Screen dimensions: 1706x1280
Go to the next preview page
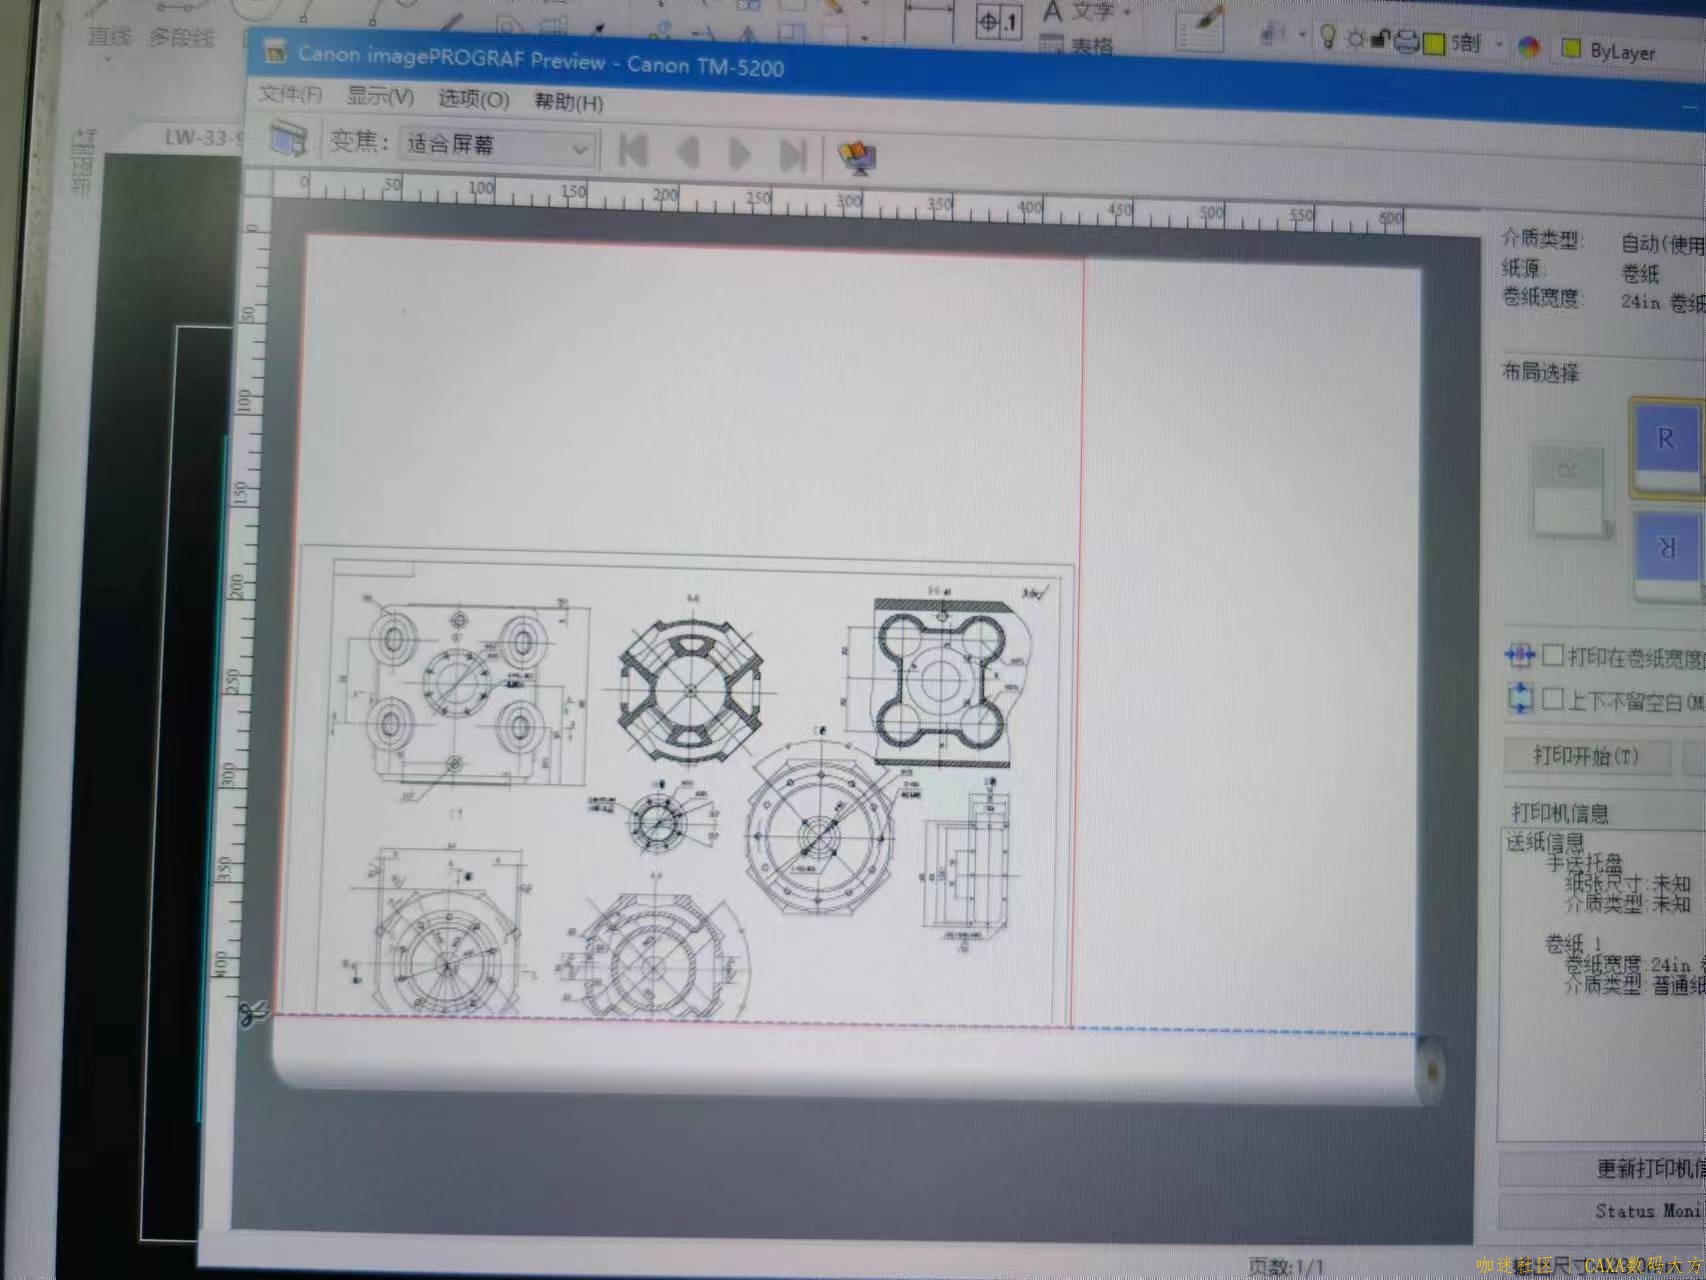740,155
